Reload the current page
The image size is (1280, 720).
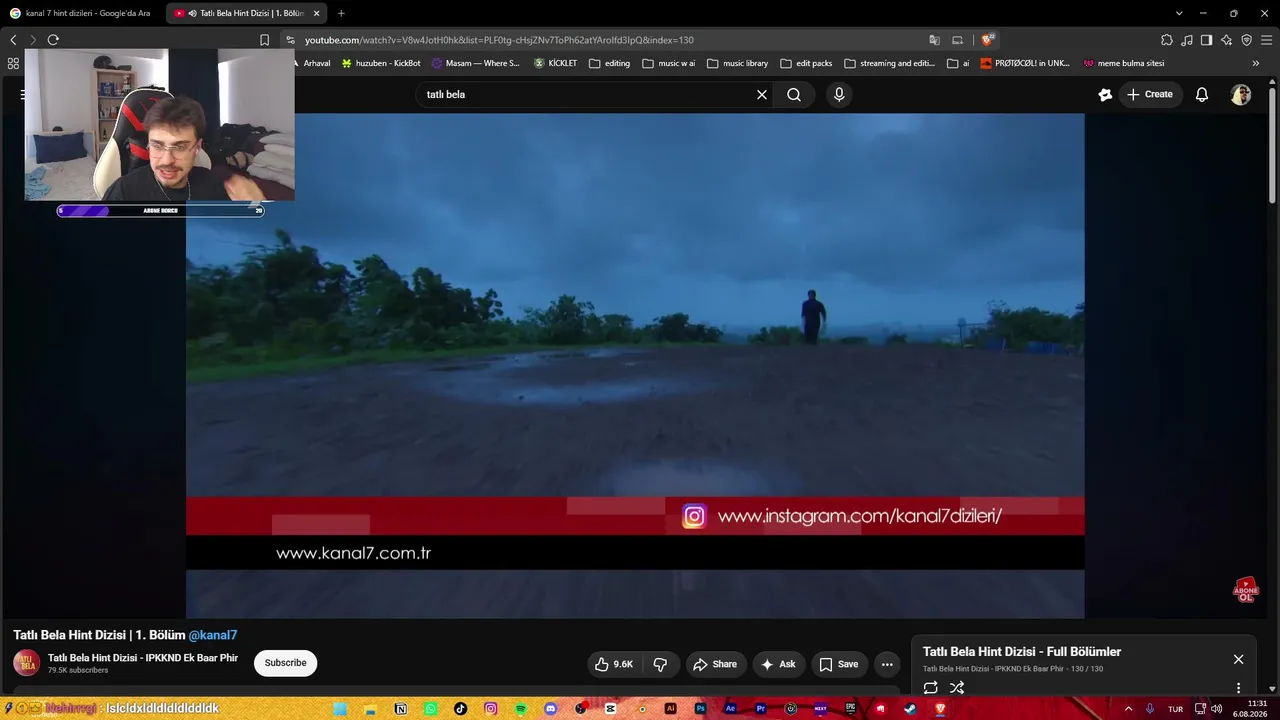(53, 40)
